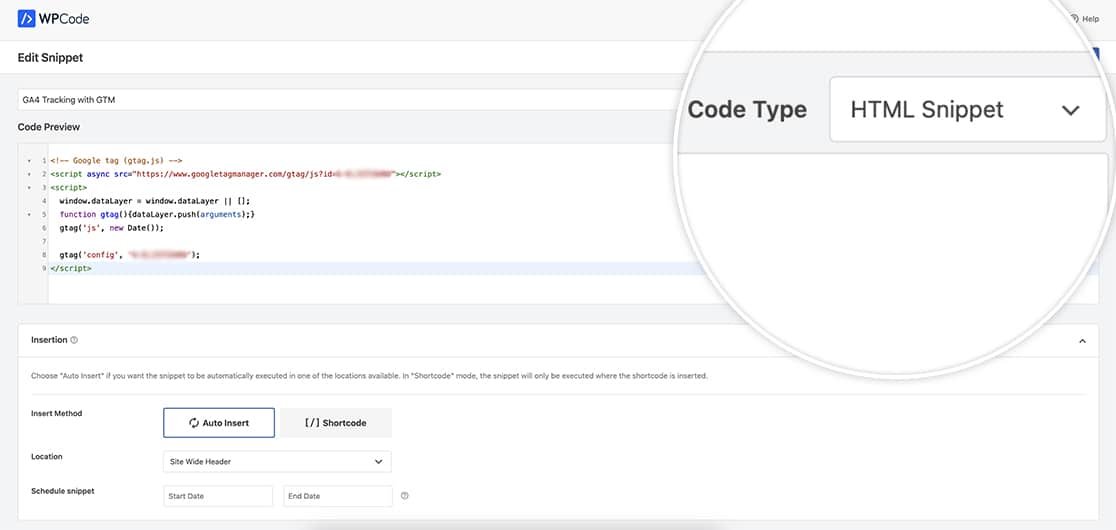Fold the gtag function at line 5
Screen dimensions: 1116x530
click(x=28, y=215)
